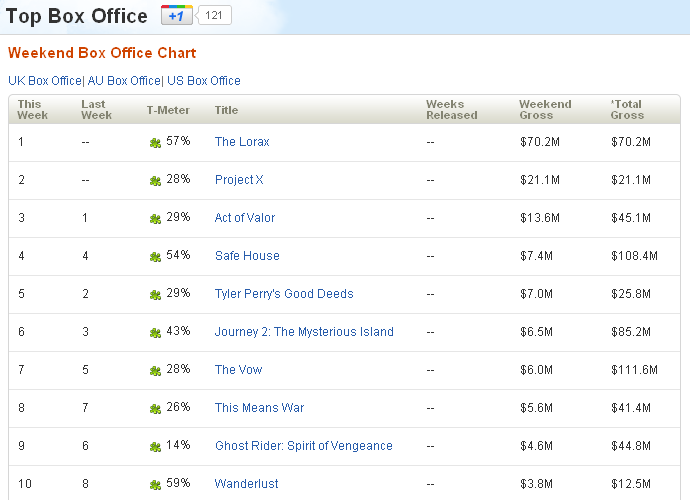Click the splat icon in Good Deeds row
The height and width of the screenshot is (500, 690).
point(155,294)
